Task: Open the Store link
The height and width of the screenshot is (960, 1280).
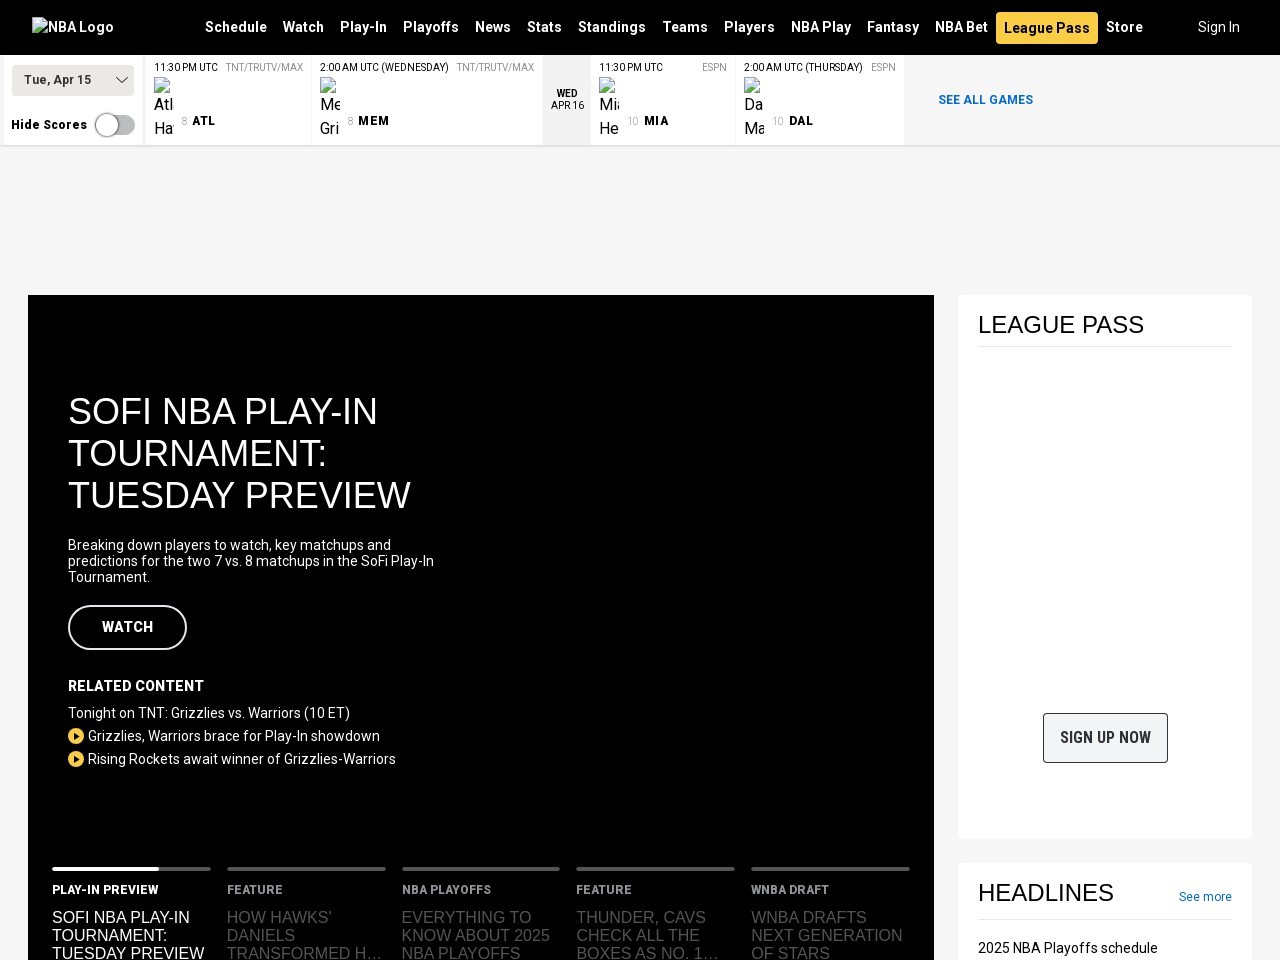Action: coord(1124,27)
